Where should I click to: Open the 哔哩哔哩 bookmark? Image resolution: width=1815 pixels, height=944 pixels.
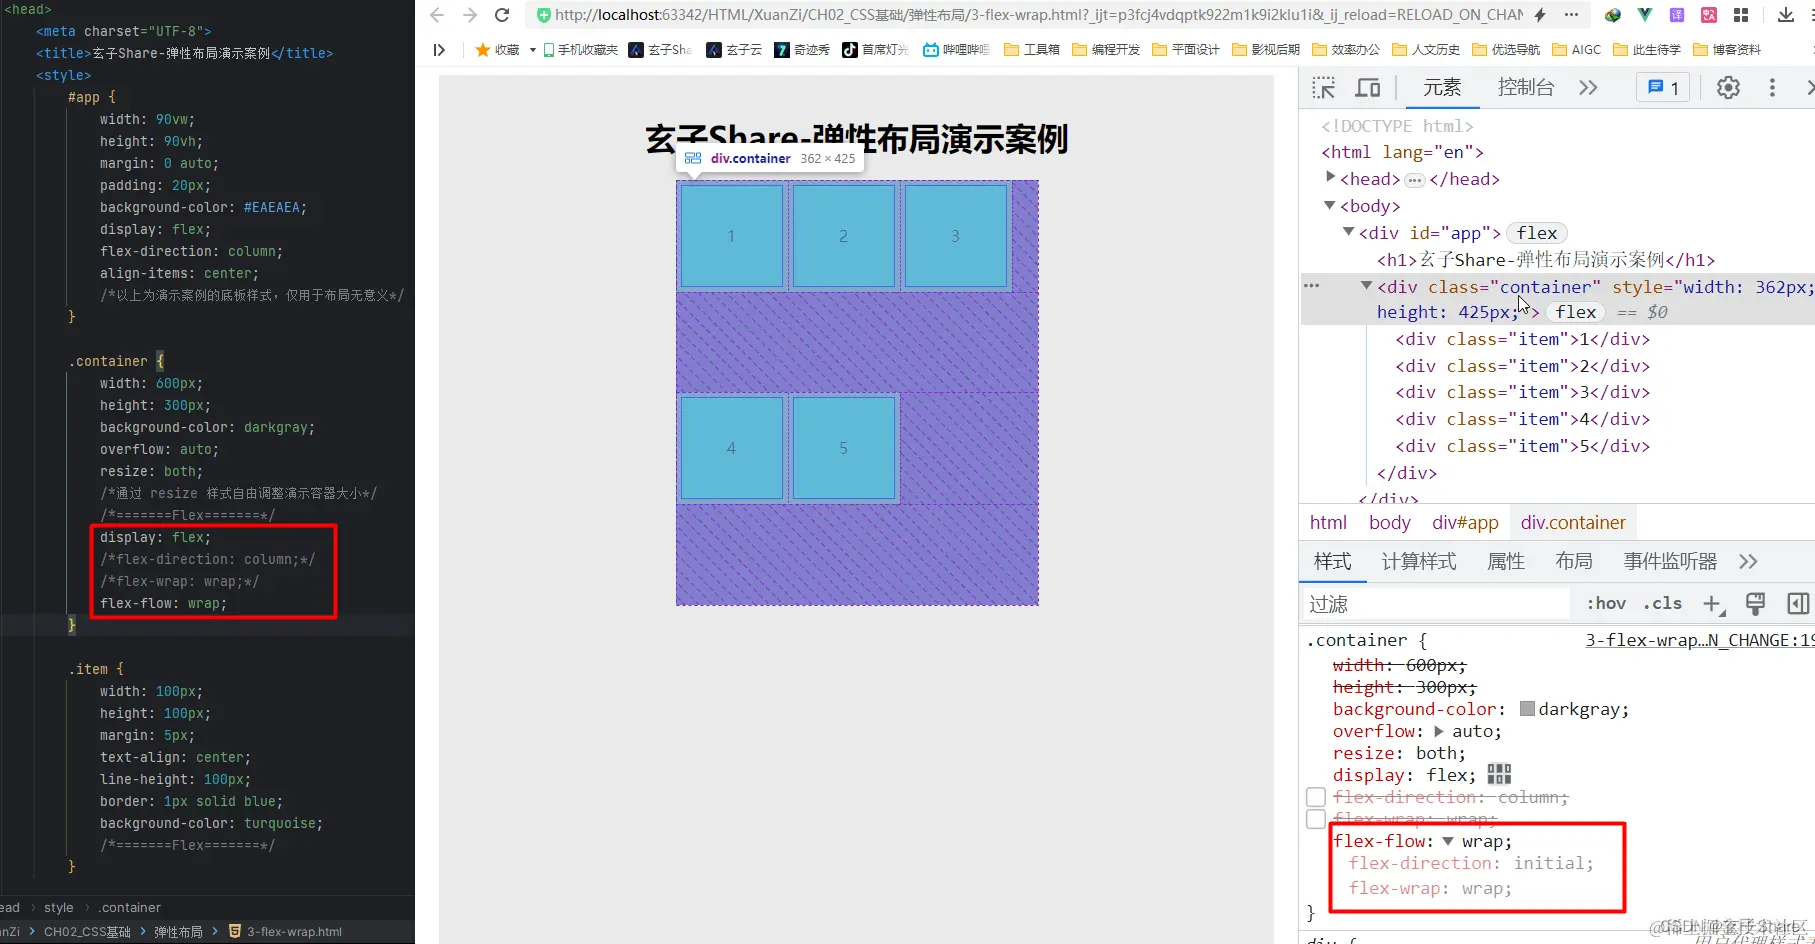click(x=956, y=50)
